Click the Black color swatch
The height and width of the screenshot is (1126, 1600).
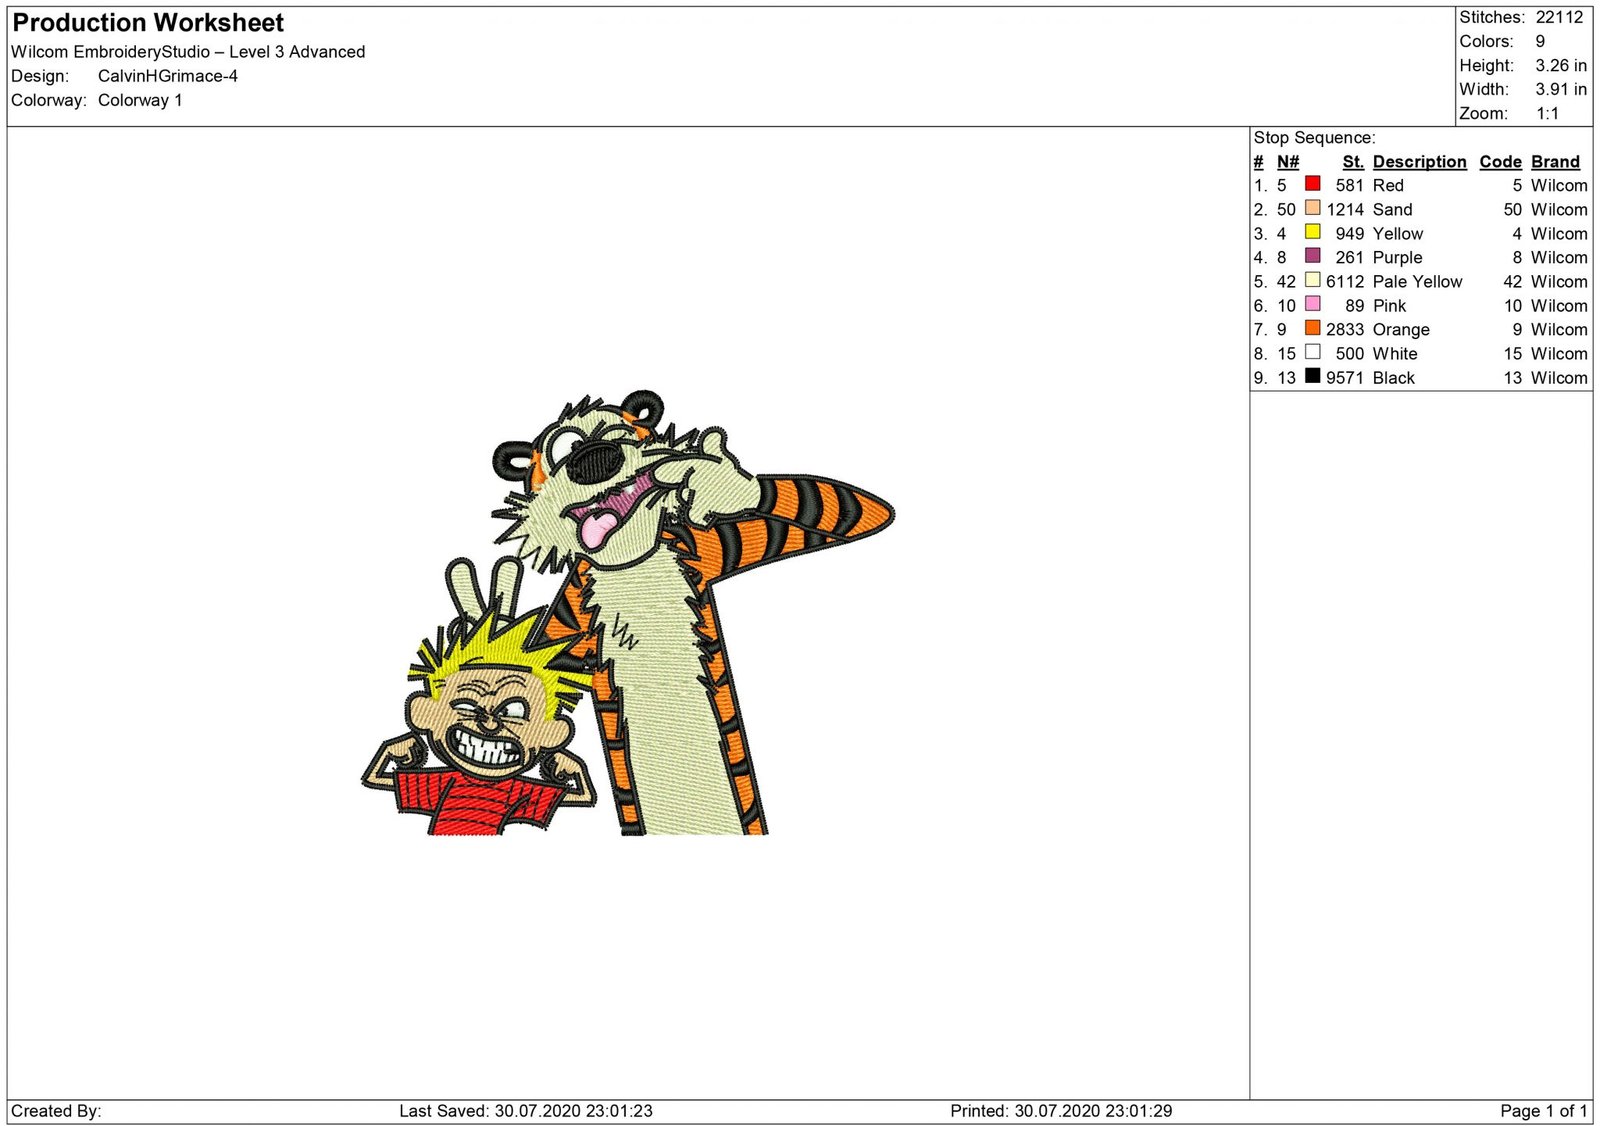(1312, 377)
